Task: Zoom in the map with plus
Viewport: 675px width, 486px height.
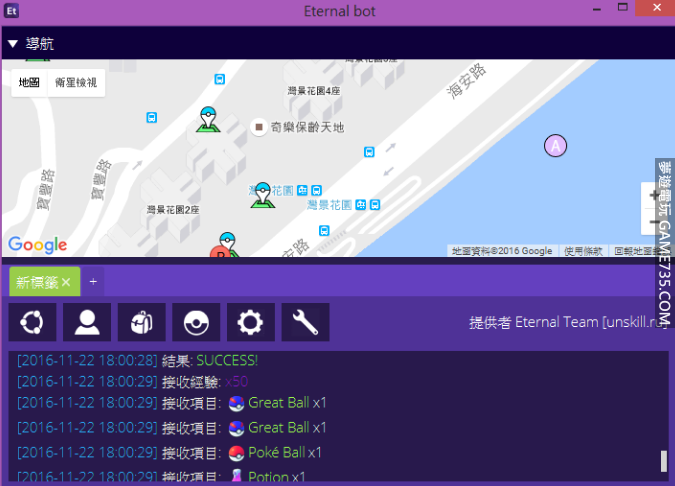Action: 653,195
